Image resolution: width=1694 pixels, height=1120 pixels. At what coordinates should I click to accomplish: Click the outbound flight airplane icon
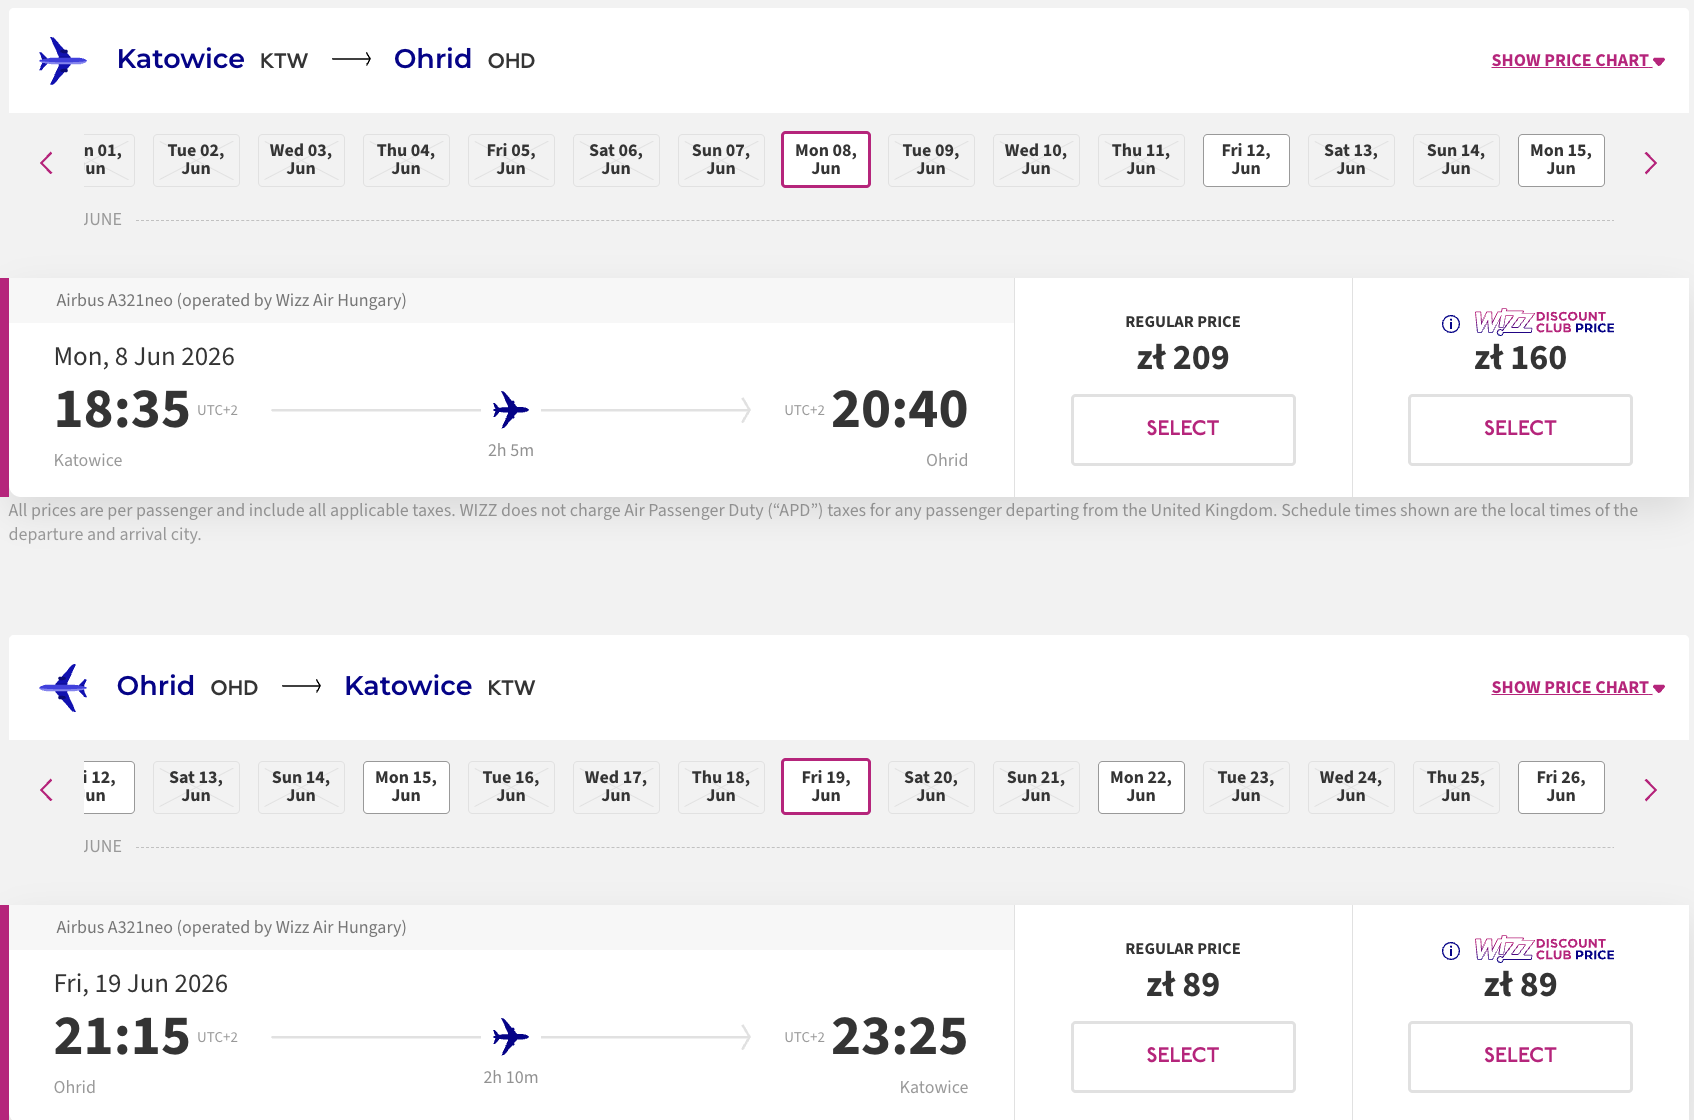[62, 61]
